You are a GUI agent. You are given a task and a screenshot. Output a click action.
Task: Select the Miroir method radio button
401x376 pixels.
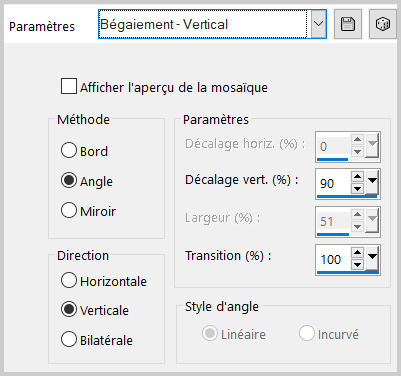(69, 210)
